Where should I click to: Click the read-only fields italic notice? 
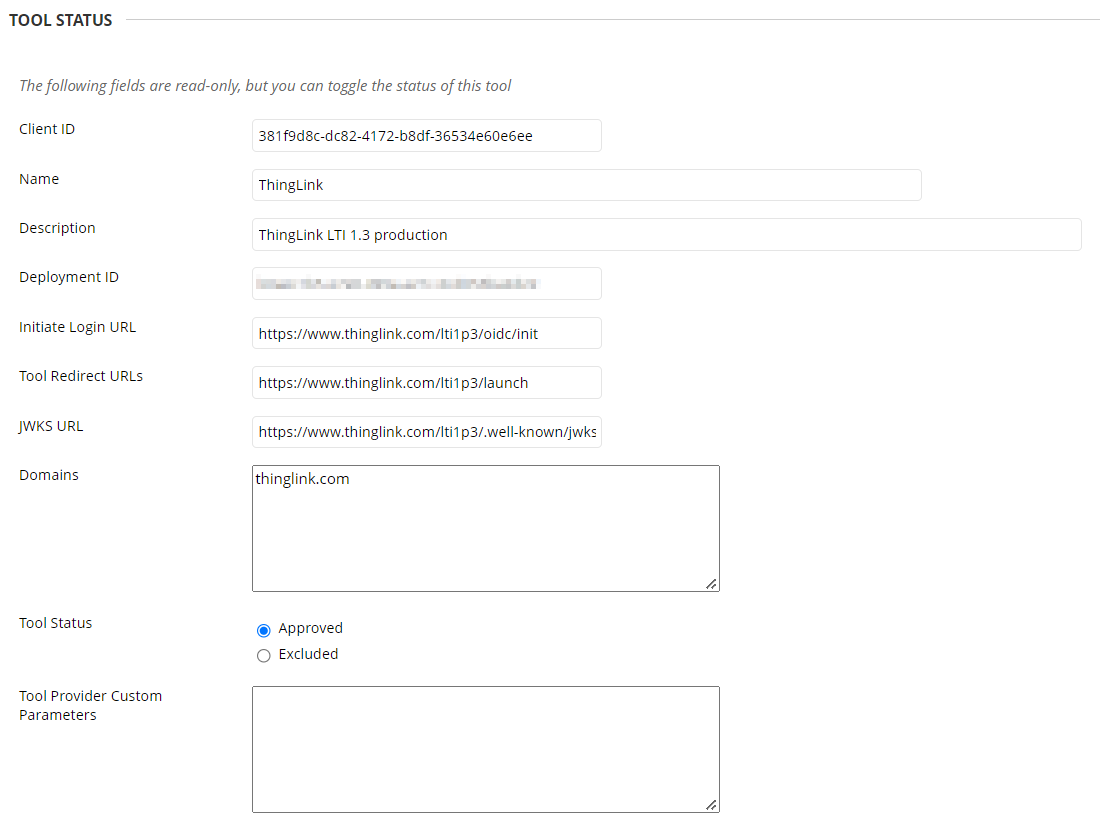point(265,86)
